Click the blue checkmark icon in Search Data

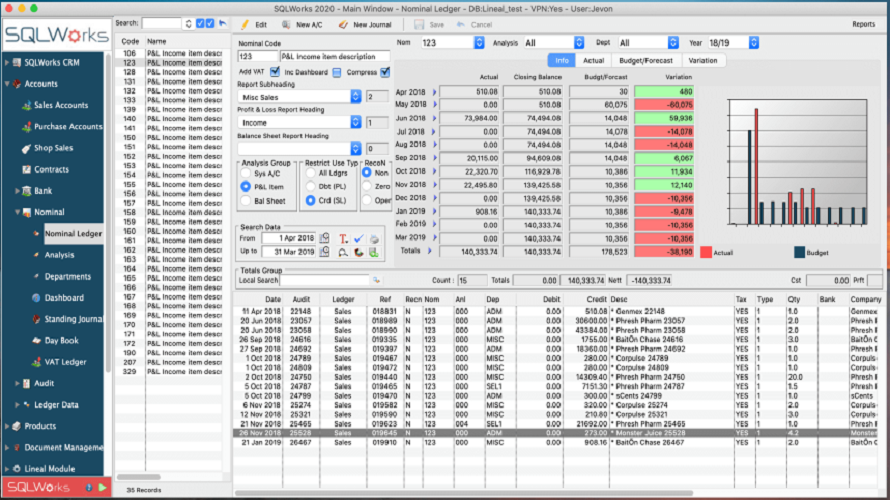(358, 238)
